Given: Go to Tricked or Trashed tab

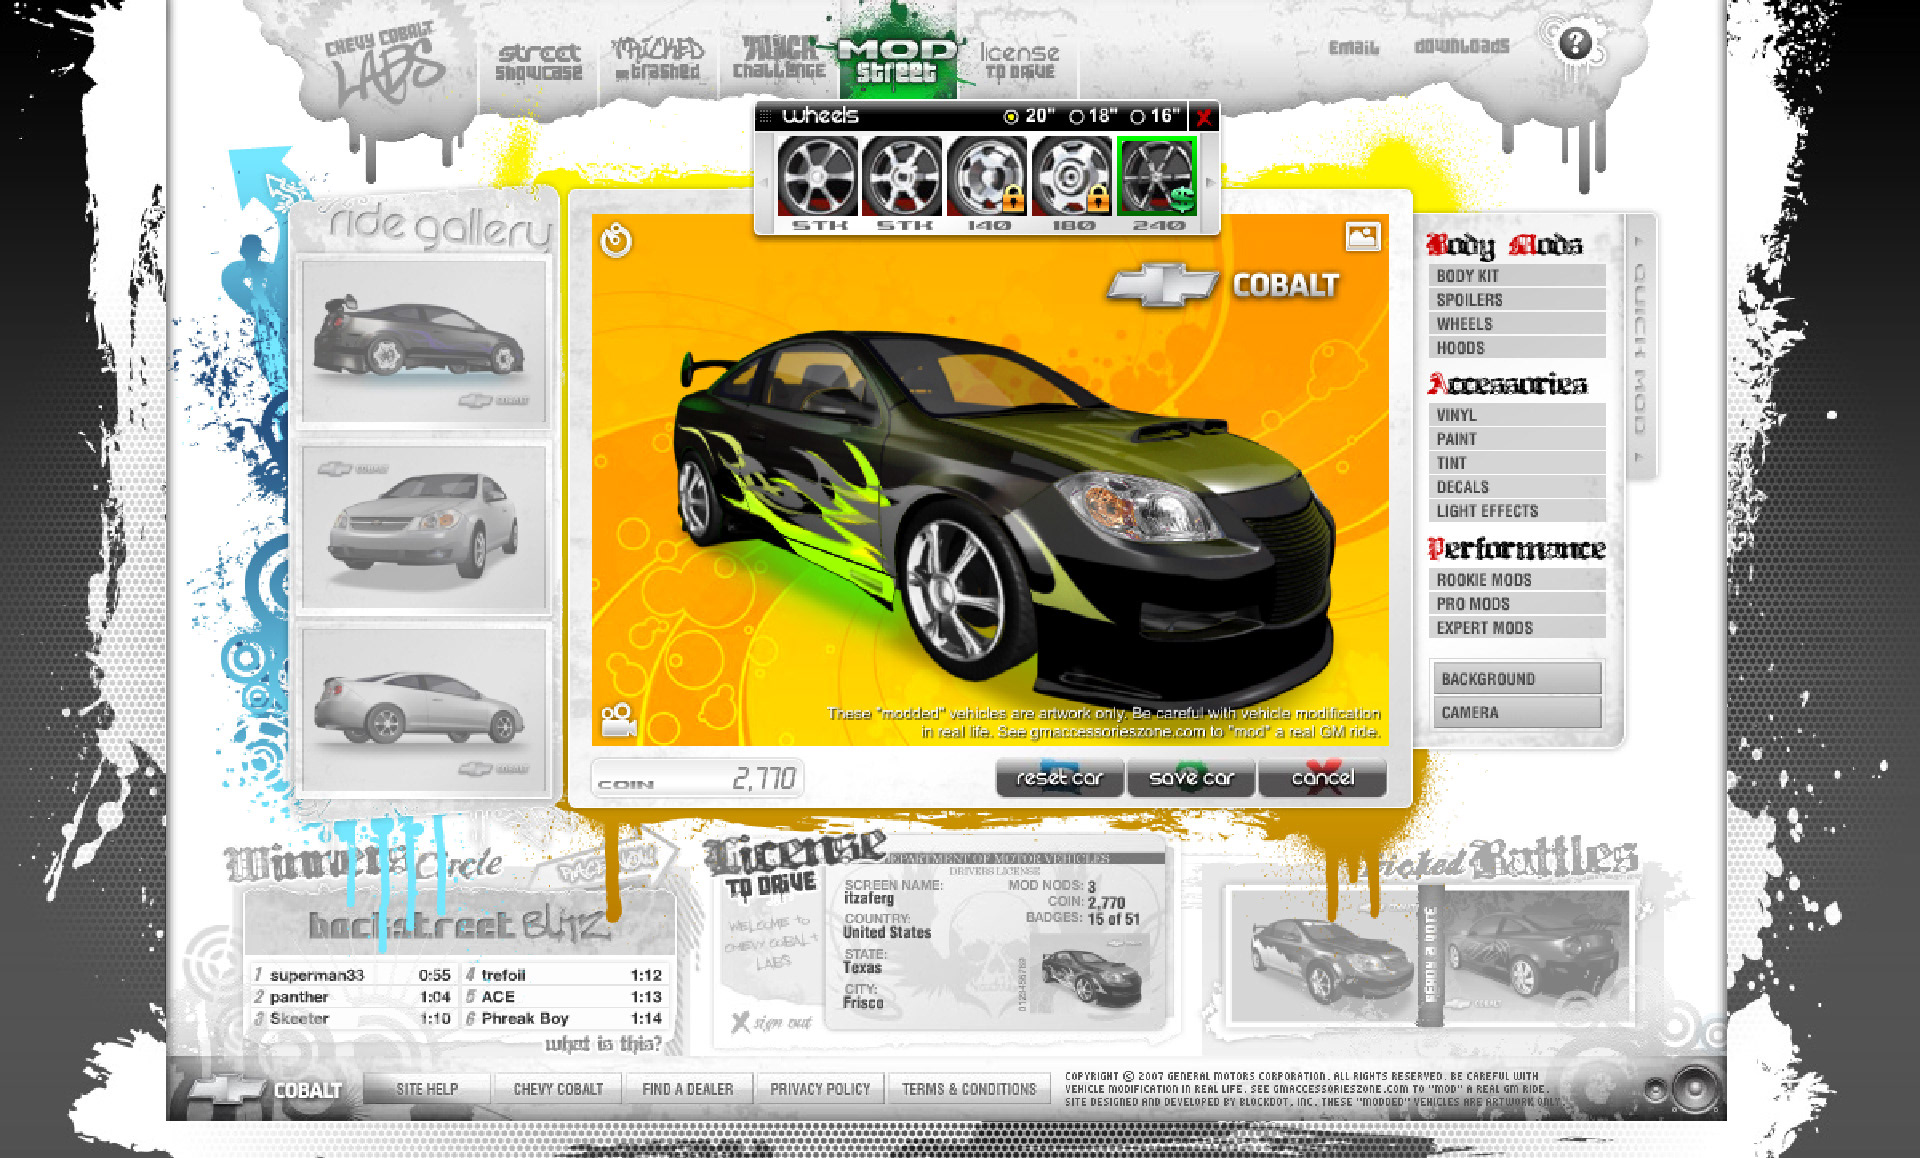Looking at the screenshot, I should point(657,60).
